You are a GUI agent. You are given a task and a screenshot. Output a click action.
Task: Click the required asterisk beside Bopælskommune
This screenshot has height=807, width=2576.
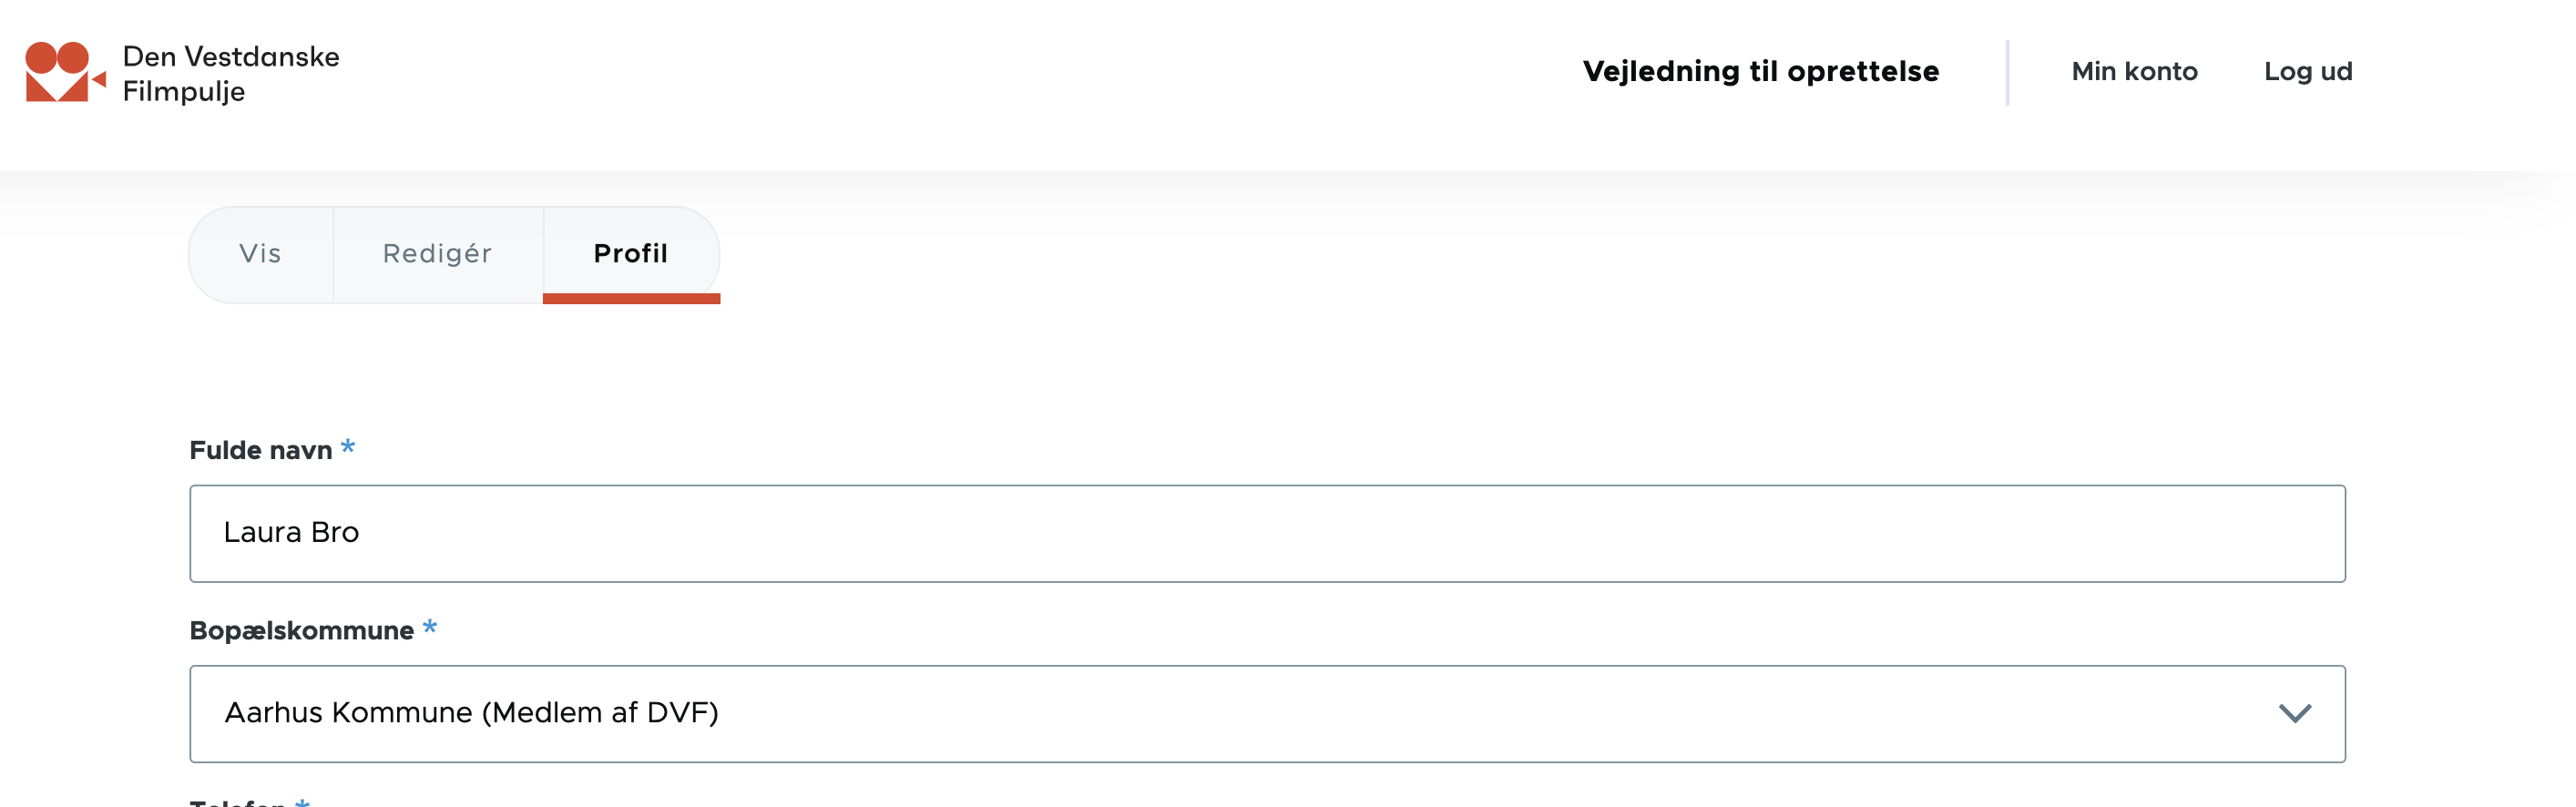pyautogui.click(x=430, y=628)
